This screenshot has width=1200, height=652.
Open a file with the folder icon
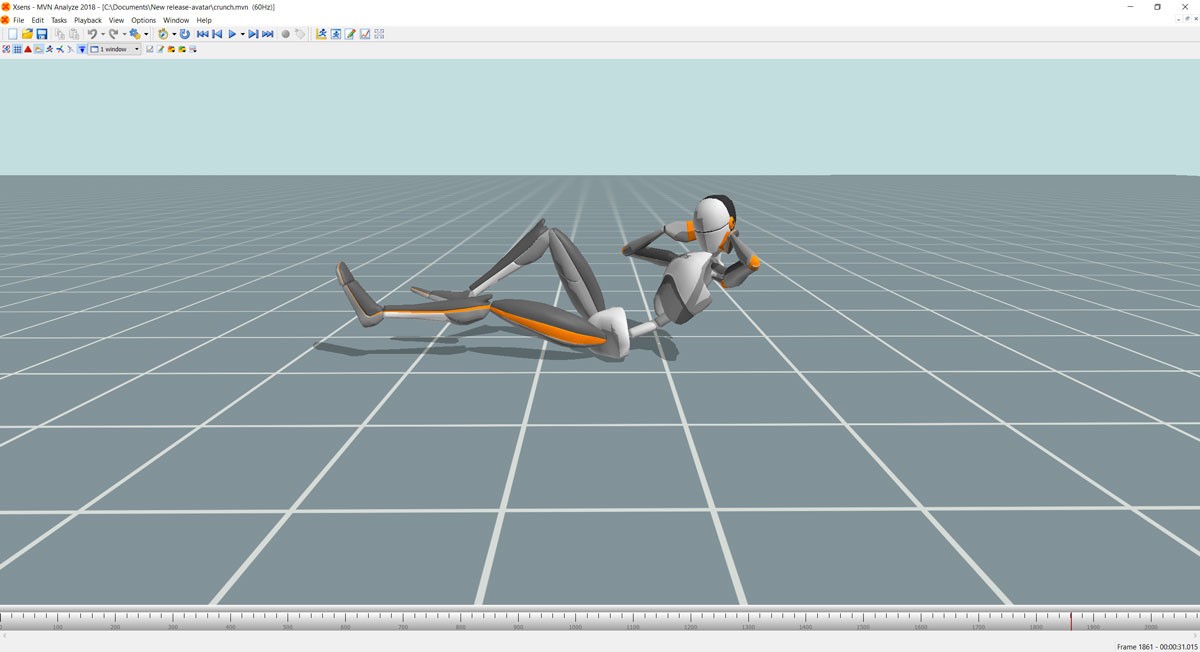coord(28,34)
